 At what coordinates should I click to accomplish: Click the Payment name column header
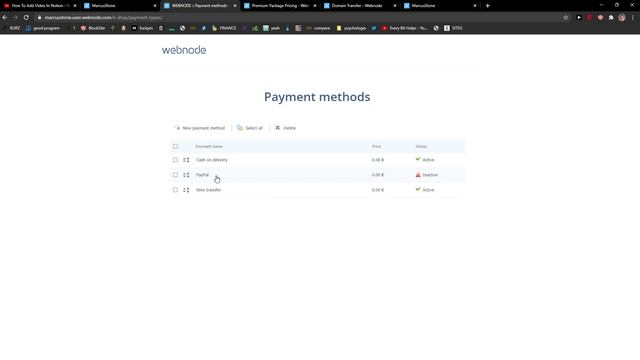point(209,147)
